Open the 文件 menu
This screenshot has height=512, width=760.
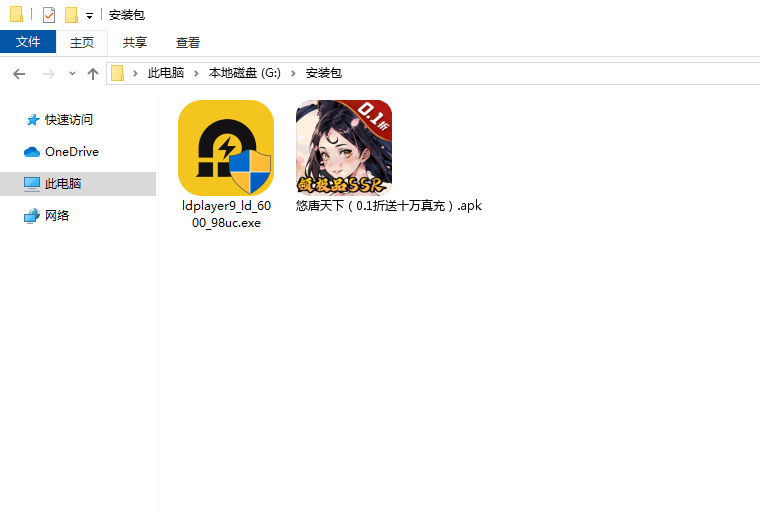[28, 42]
